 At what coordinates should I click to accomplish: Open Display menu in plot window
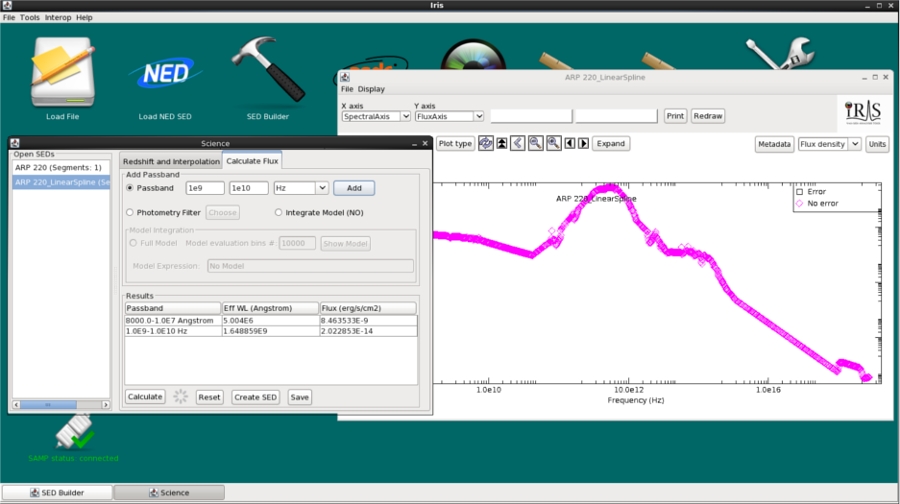371,89
